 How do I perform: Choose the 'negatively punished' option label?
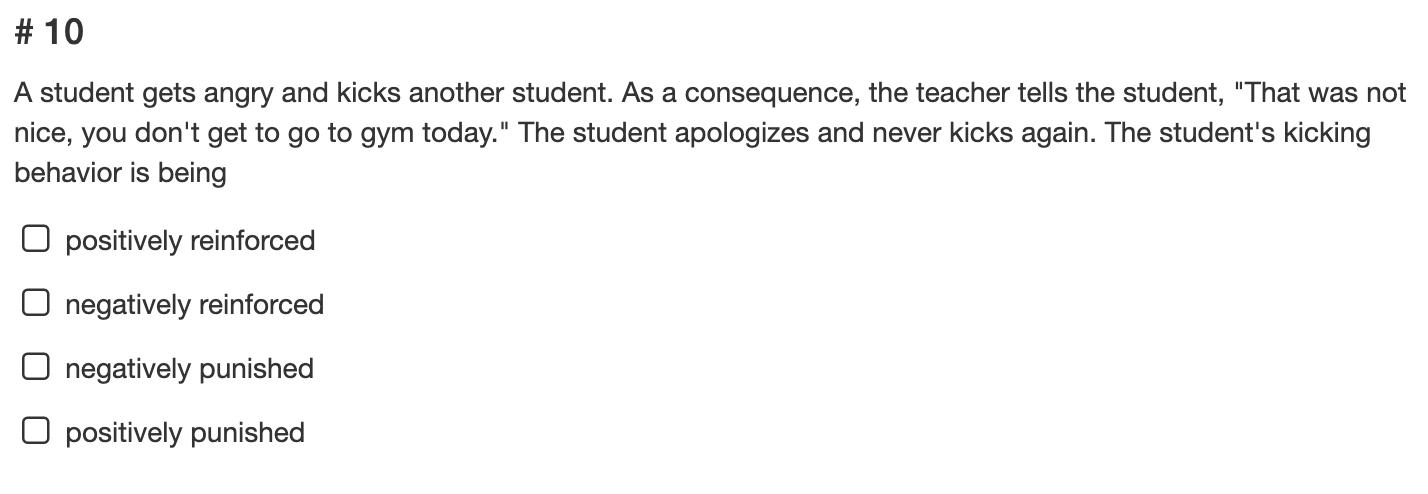(x=190, y=369)
